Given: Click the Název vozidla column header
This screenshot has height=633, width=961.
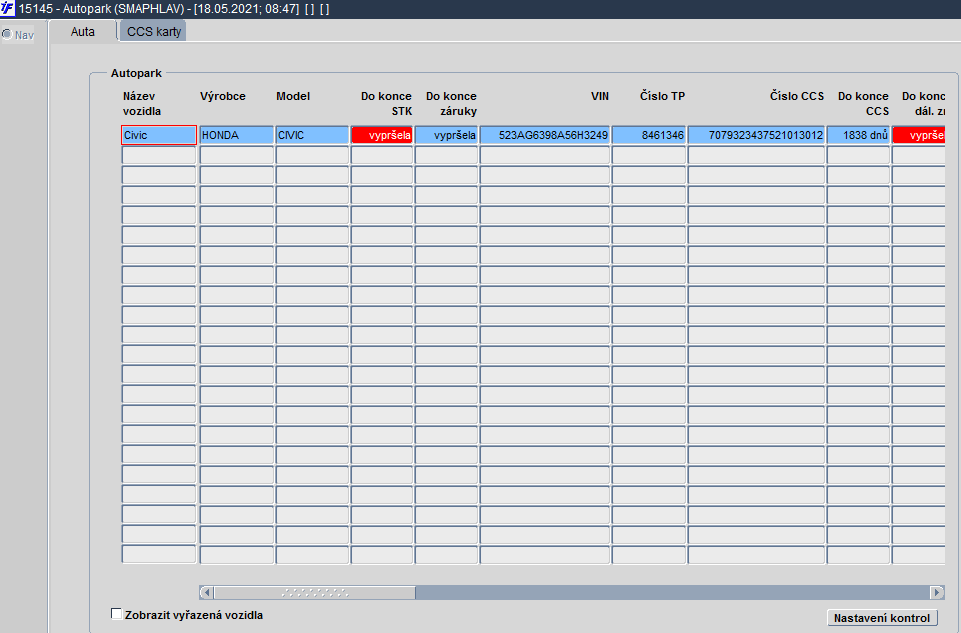Looking at the screenshot, I should pos(142,104).
